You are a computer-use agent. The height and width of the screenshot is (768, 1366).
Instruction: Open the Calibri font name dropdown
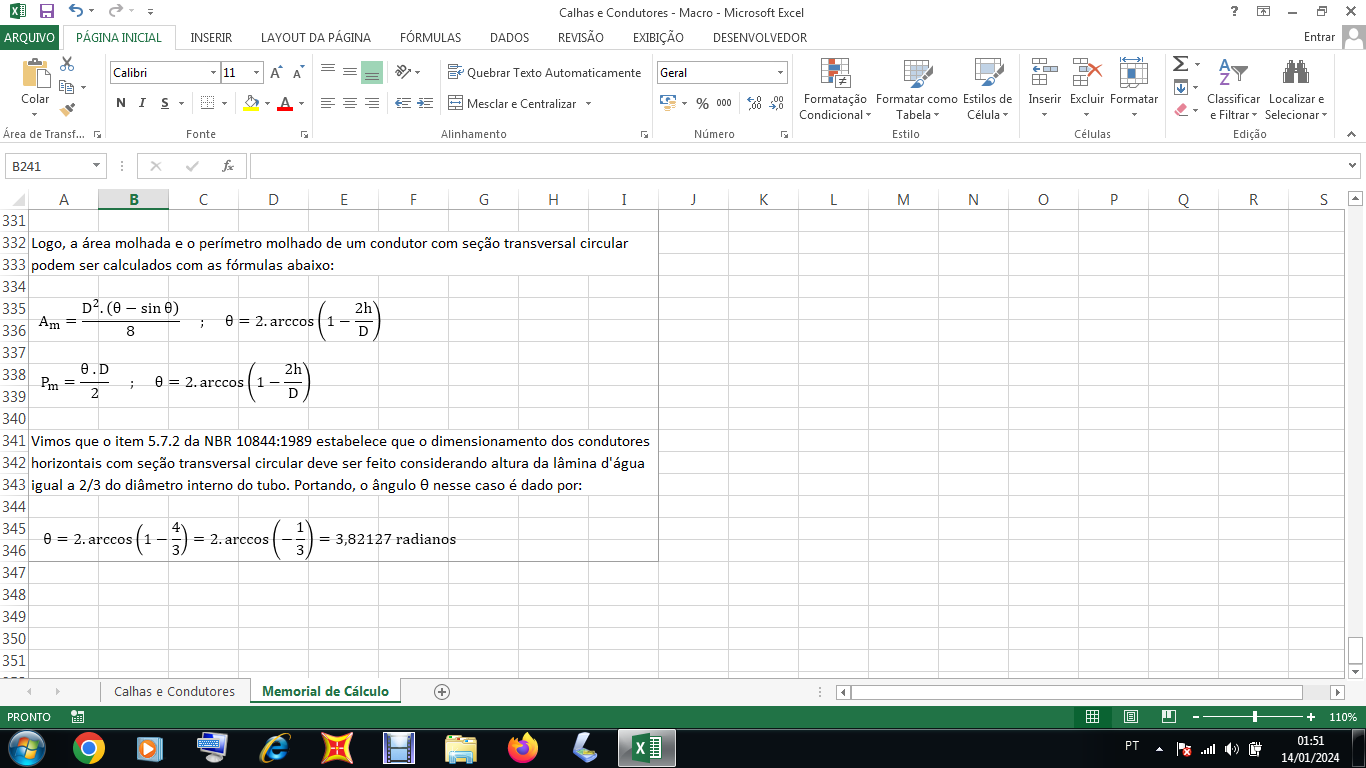(213, 73)
